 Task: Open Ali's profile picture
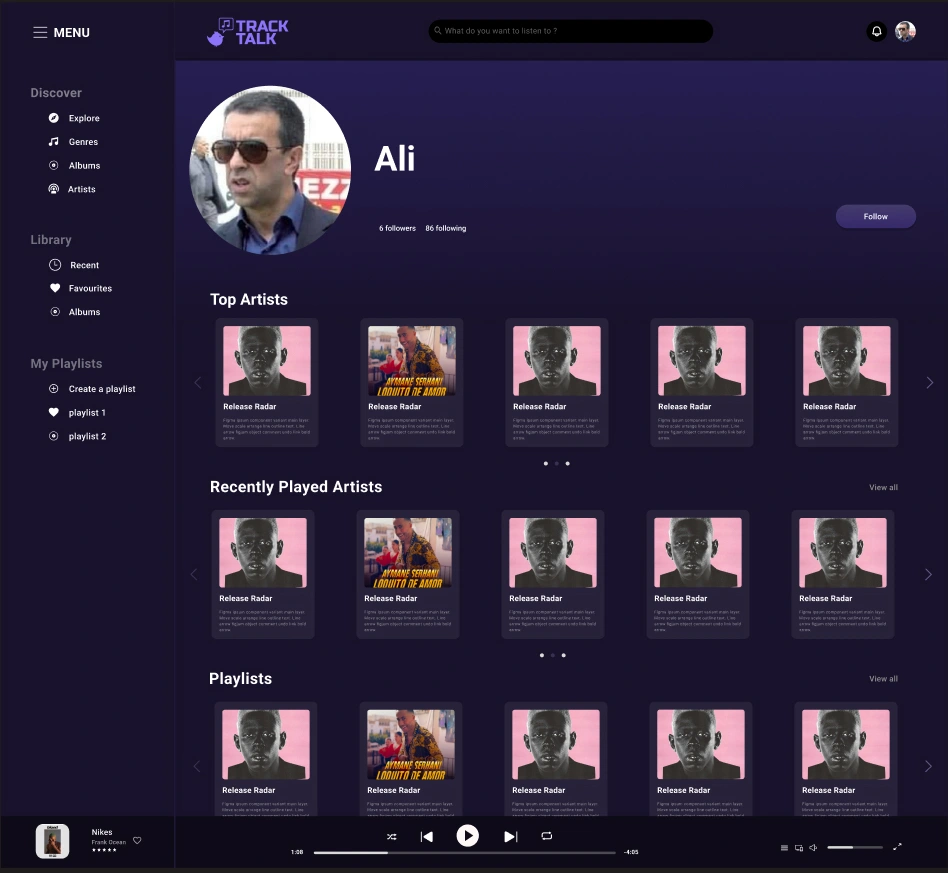click(x=270, y=170)
